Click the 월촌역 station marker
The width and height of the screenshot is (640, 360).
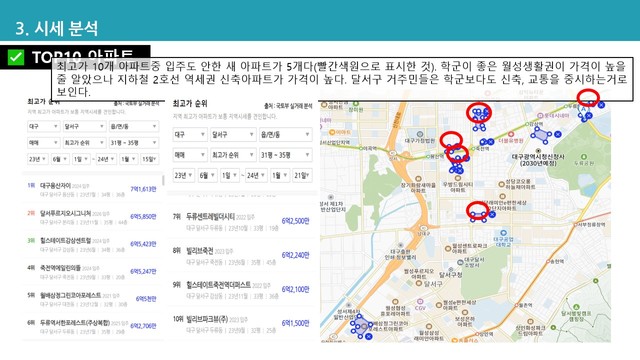(x=517, y=305)
